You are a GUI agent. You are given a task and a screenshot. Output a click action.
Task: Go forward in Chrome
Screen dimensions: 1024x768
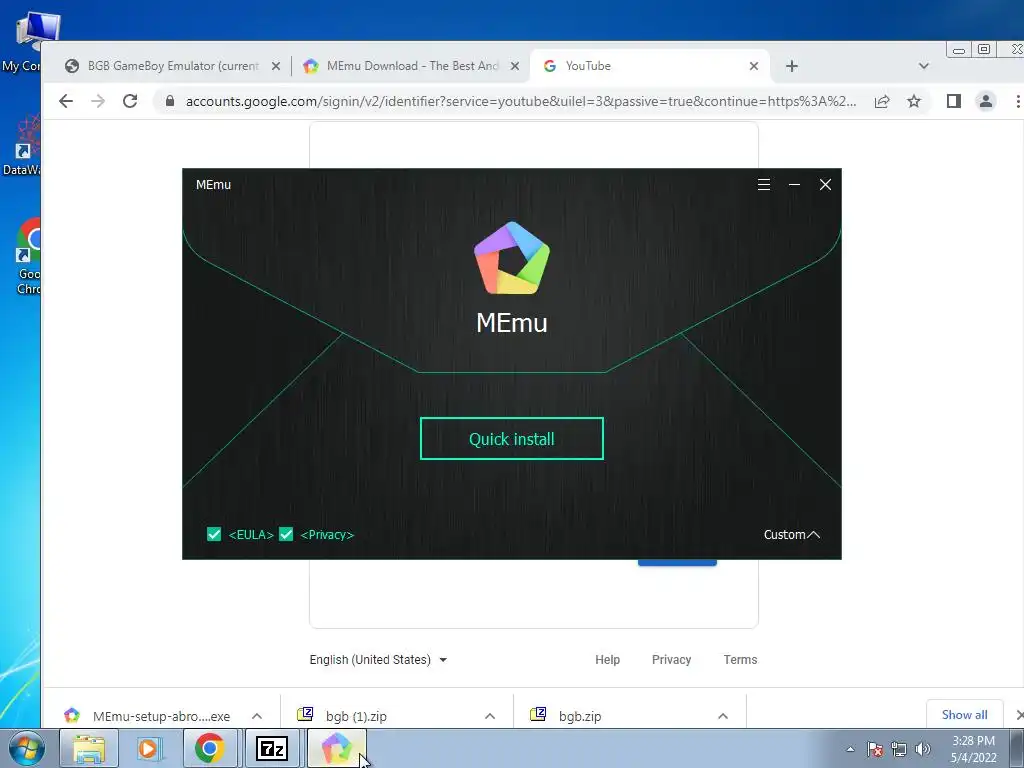[98, 101]
